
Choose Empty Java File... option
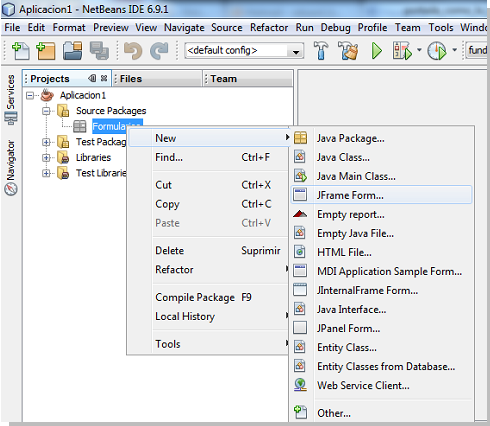[381, 233]
